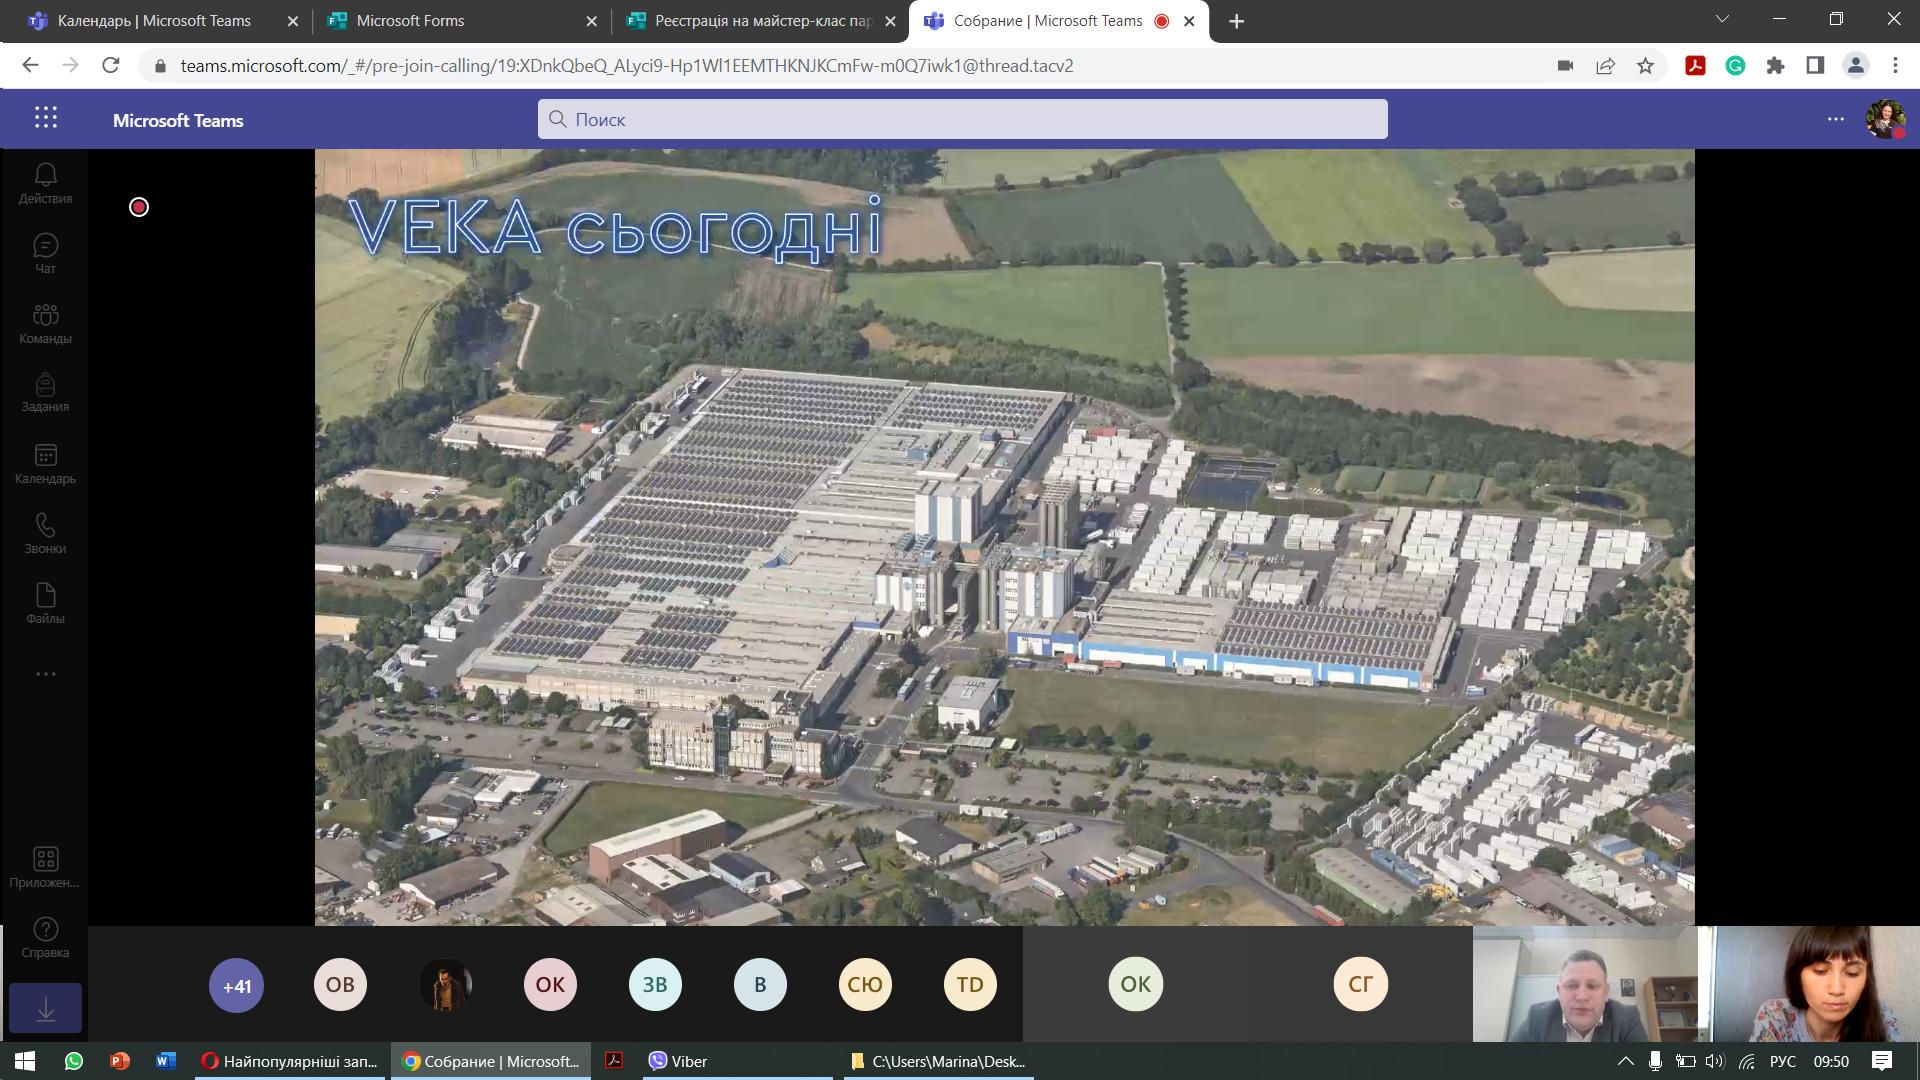Switch to the Microsoft Forms tab
The image size is (1920, 1080).
[x=462, y=21]
